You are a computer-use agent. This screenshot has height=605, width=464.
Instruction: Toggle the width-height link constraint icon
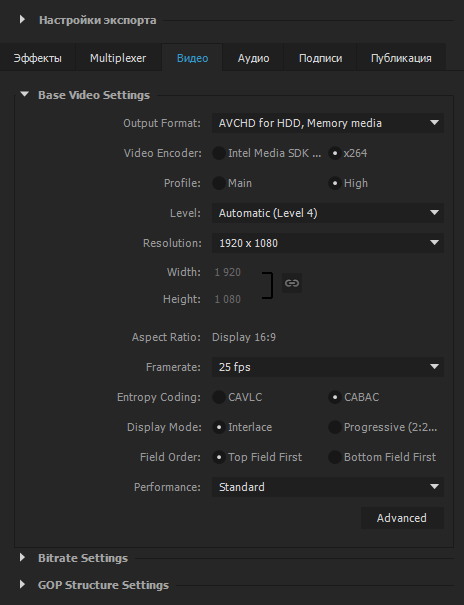tap(292, 283)
